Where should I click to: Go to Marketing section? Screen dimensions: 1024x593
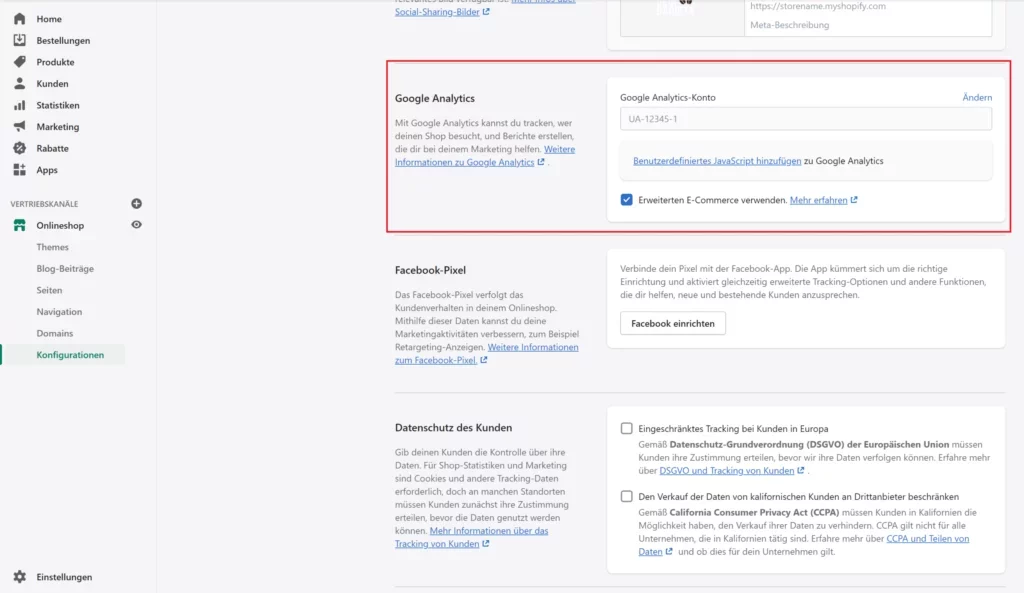tap(57, 127)
